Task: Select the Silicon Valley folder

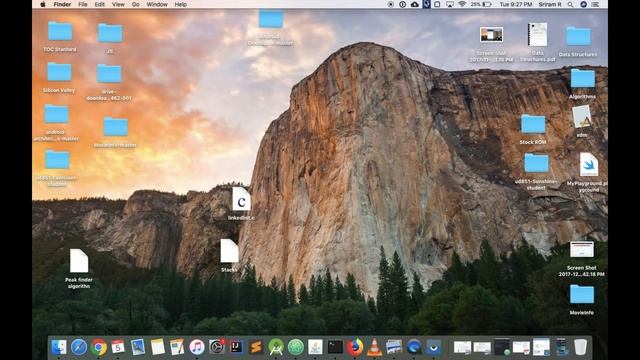Action: [x=59, y=72]
